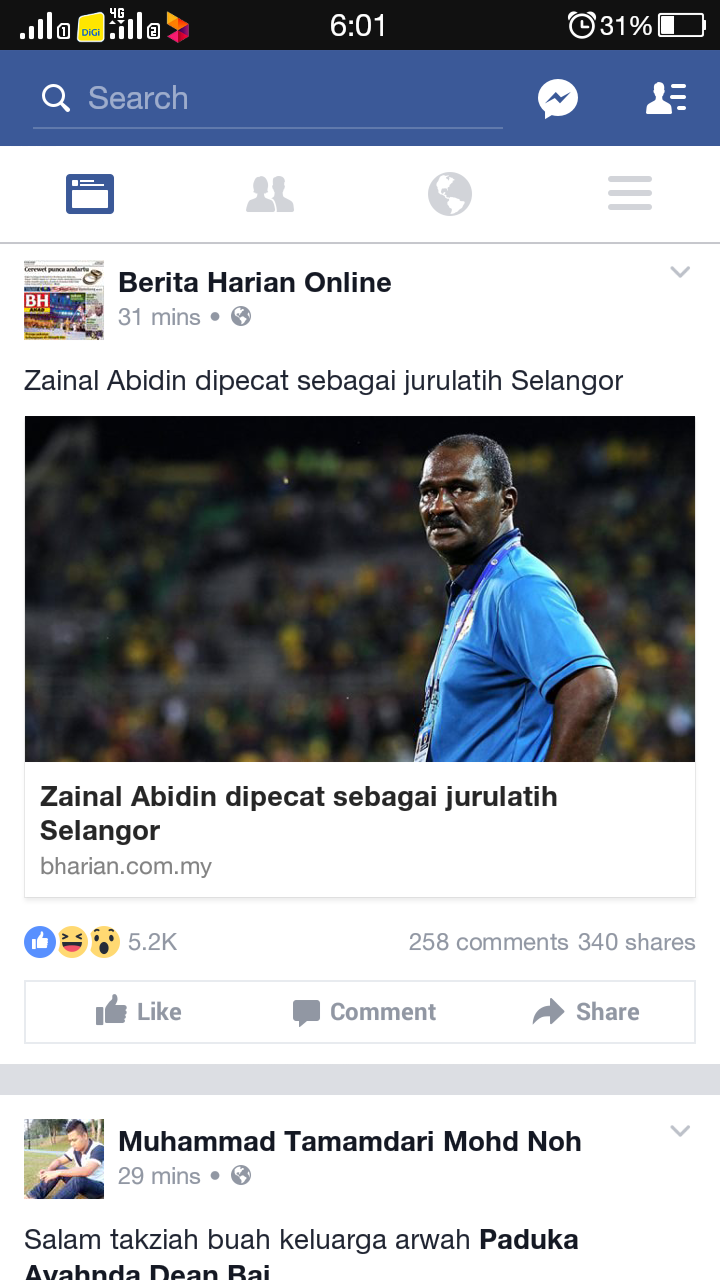The width and height of the screenshot is (720, 1280).
Task: Open the Friend Requests tab
Action: click(270, 194)
